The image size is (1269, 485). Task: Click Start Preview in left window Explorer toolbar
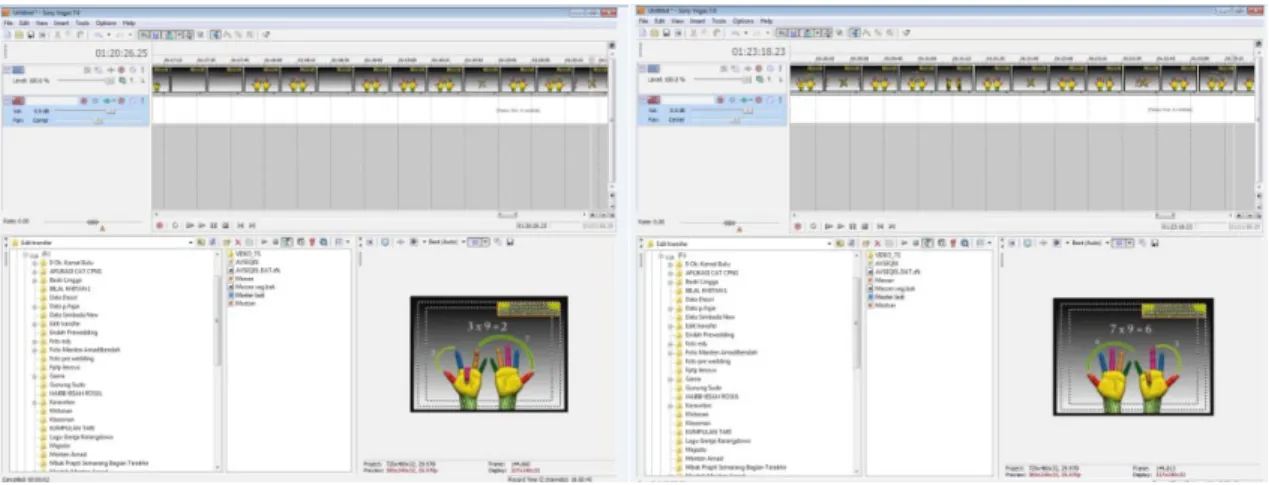pyautogui.click(x=263, y=242)
